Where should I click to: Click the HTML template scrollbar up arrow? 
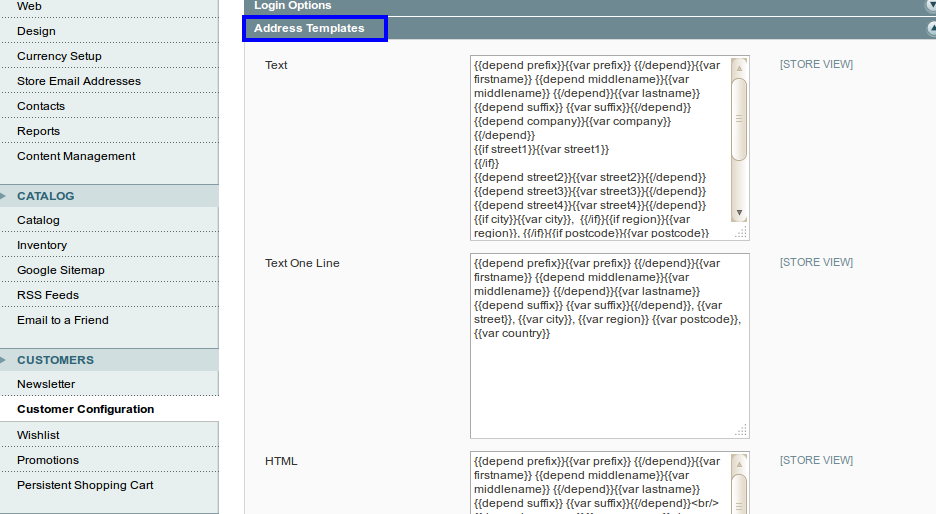click(739, 466)
